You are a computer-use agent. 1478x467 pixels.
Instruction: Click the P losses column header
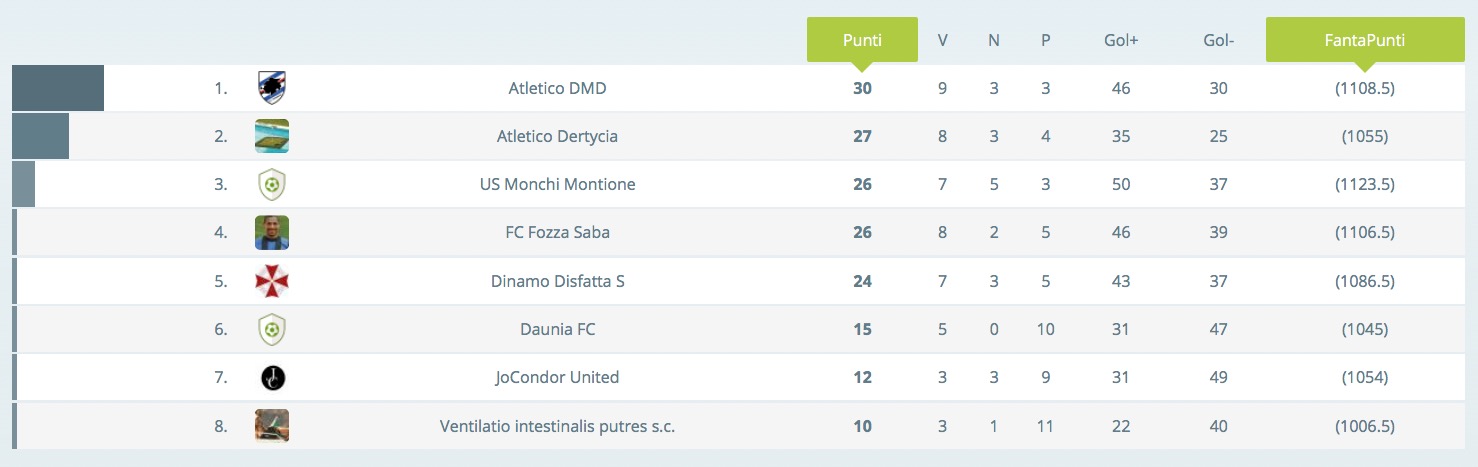[x=1045, y=41]
